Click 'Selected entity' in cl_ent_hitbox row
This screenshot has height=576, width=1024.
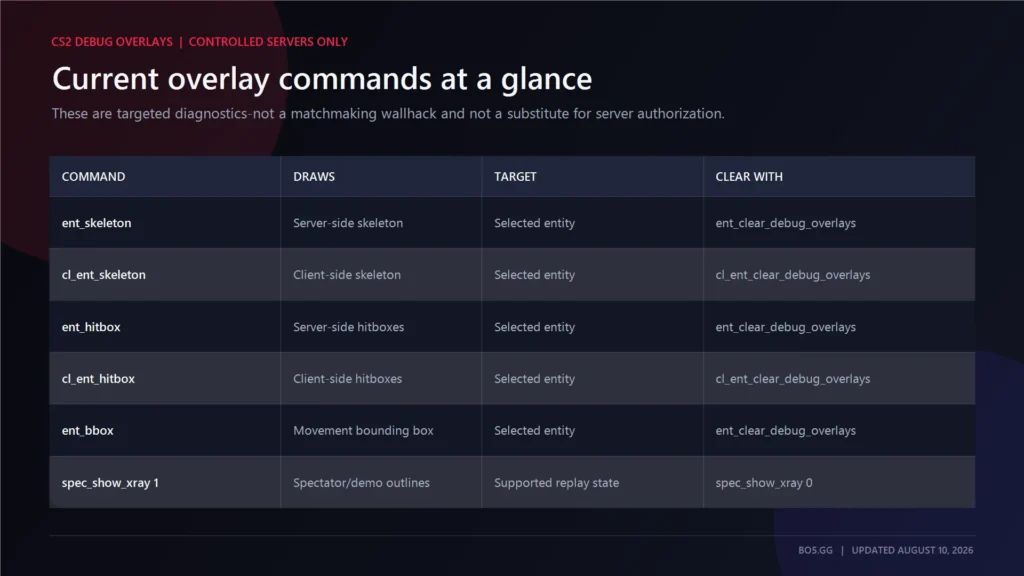[535, 379]
